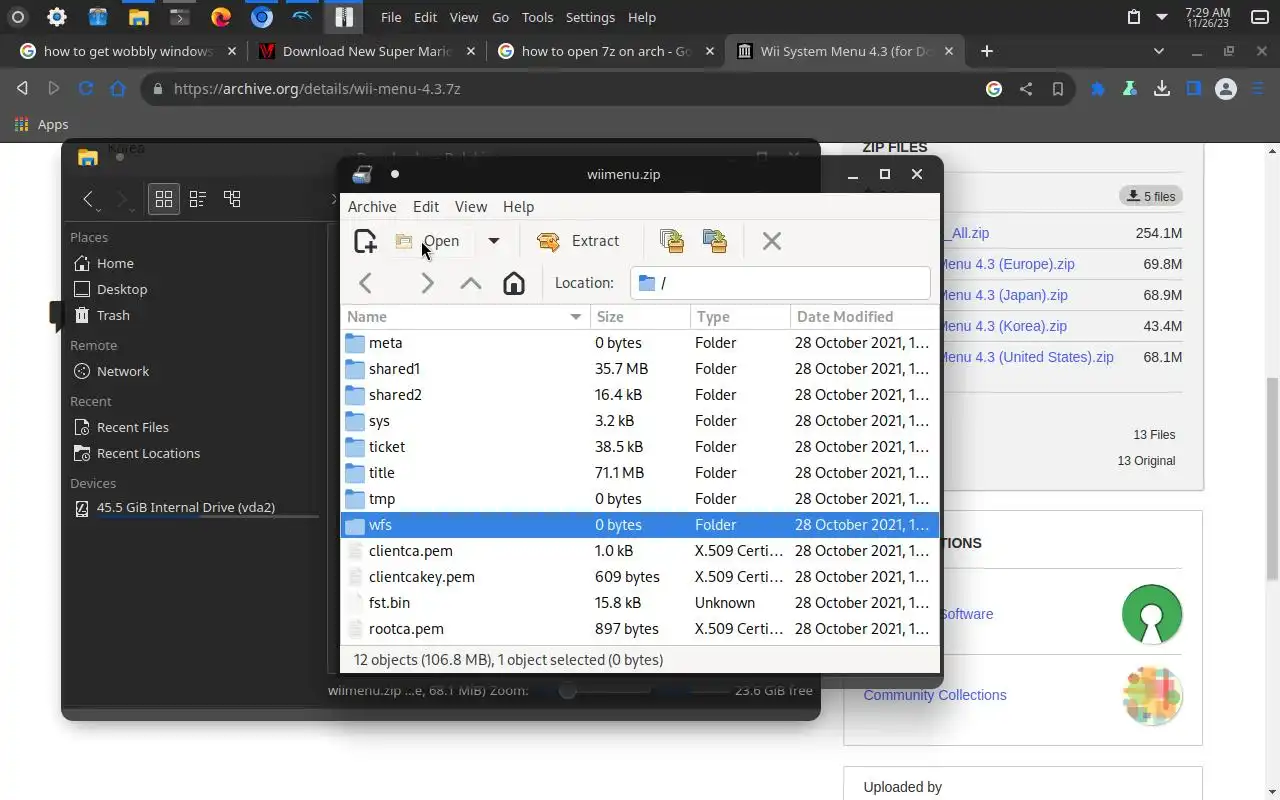
Task: Go to archive home location
Action: (513, 283)
